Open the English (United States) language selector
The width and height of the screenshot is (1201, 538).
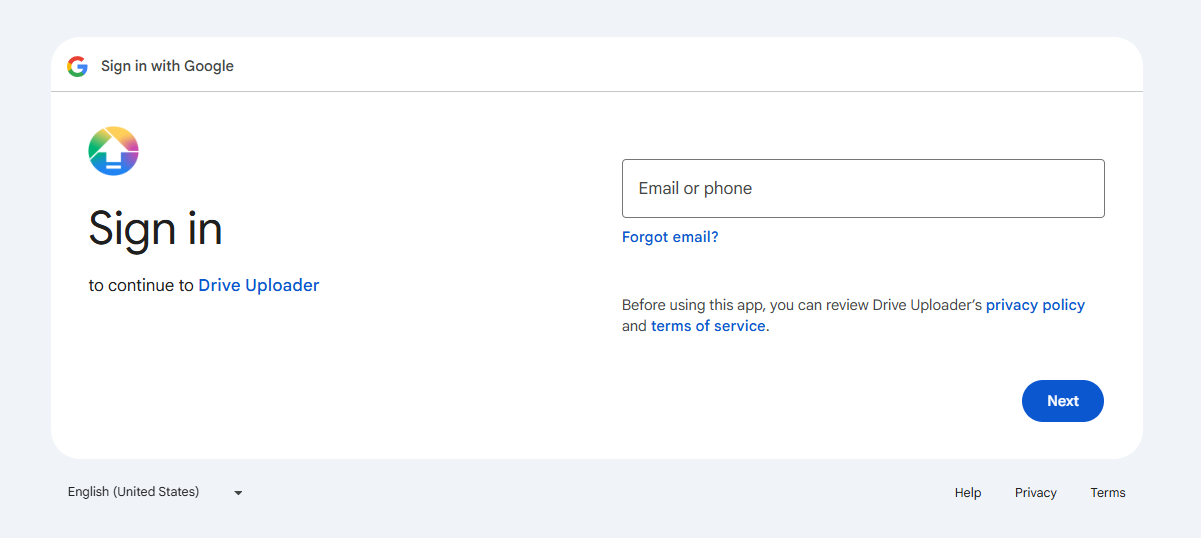(x=155, y=492)
